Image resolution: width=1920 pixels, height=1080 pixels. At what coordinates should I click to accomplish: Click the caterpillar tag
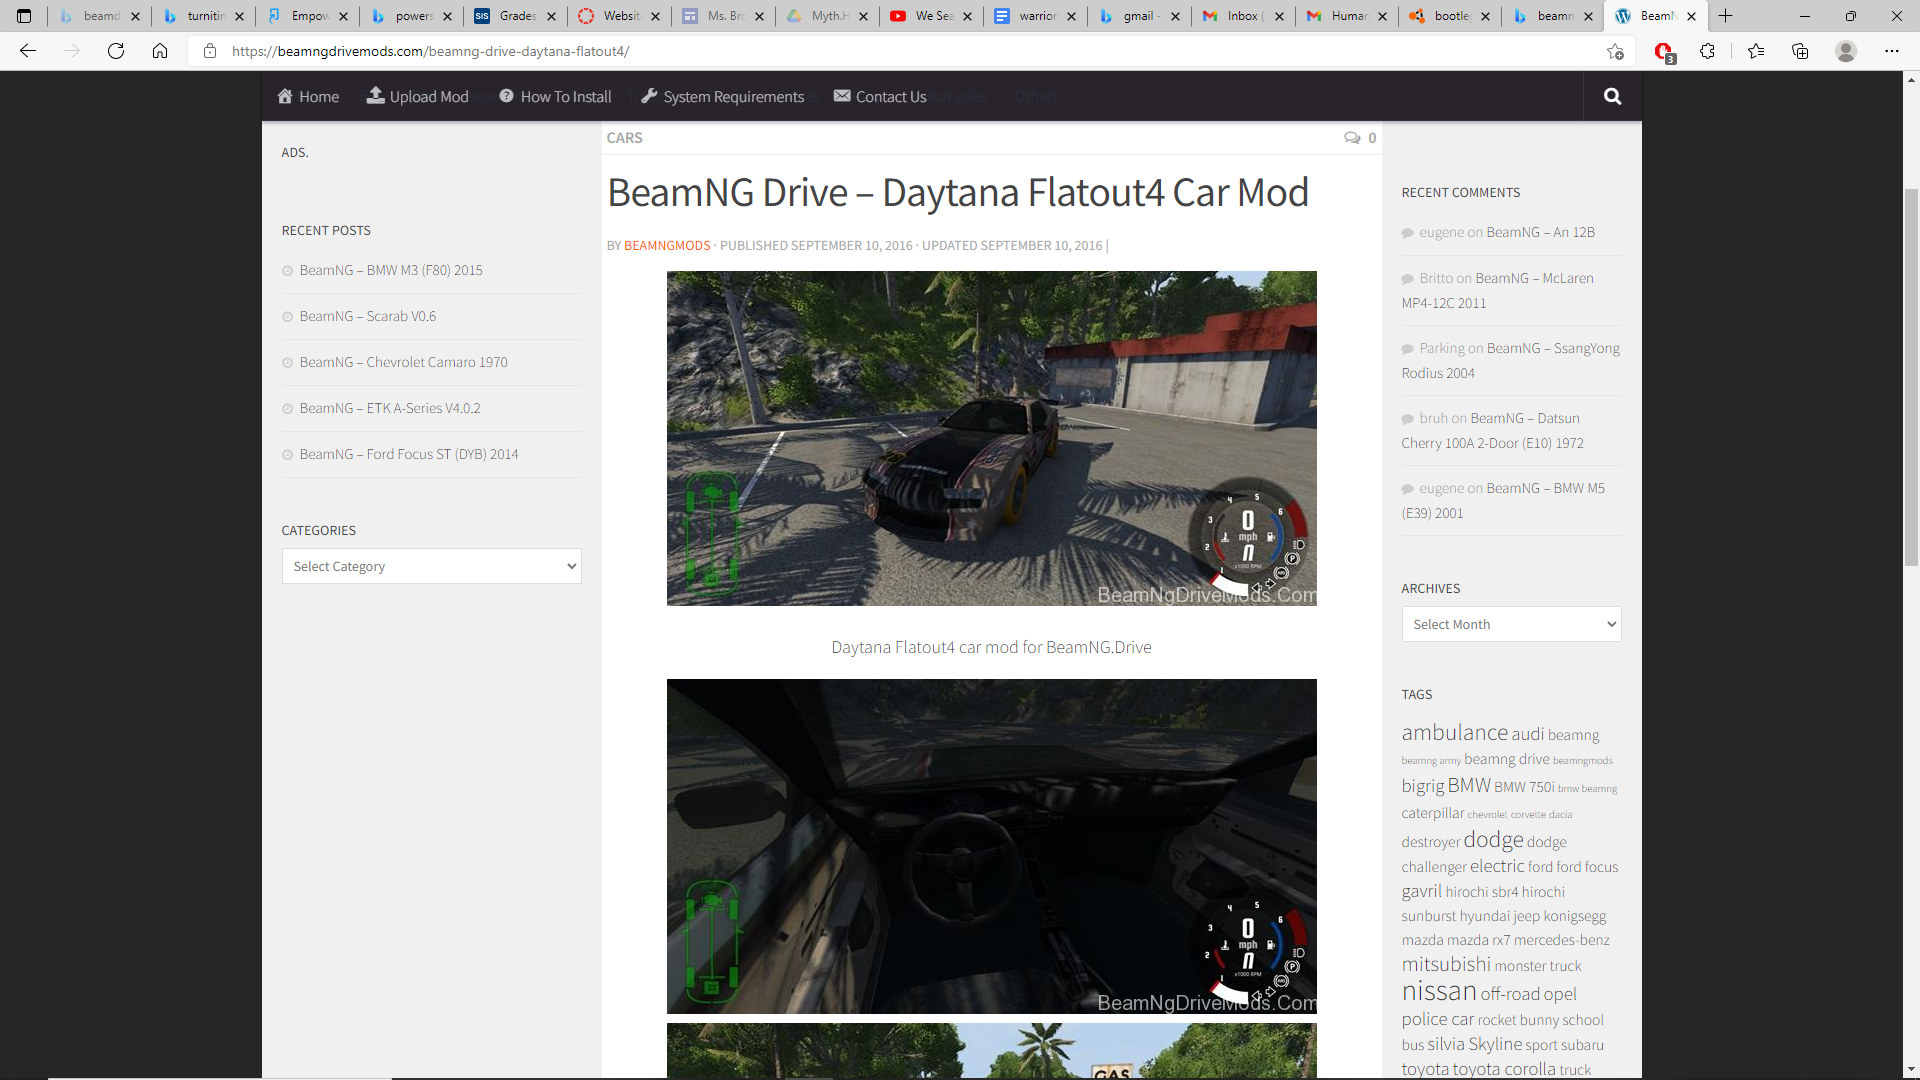[x=1432, y=813]
